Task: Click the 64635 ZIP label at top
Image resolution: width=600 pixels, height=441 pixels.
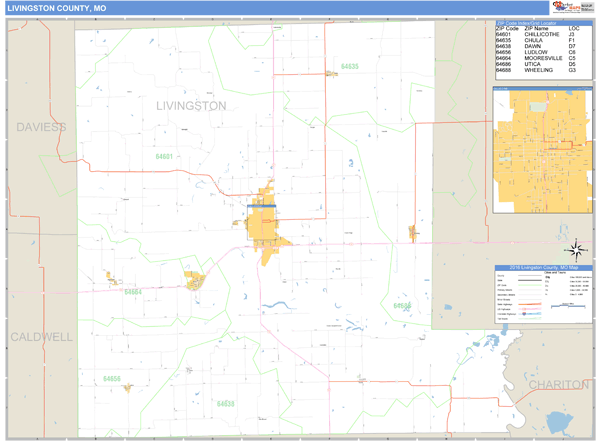Action: coord(349,66)
